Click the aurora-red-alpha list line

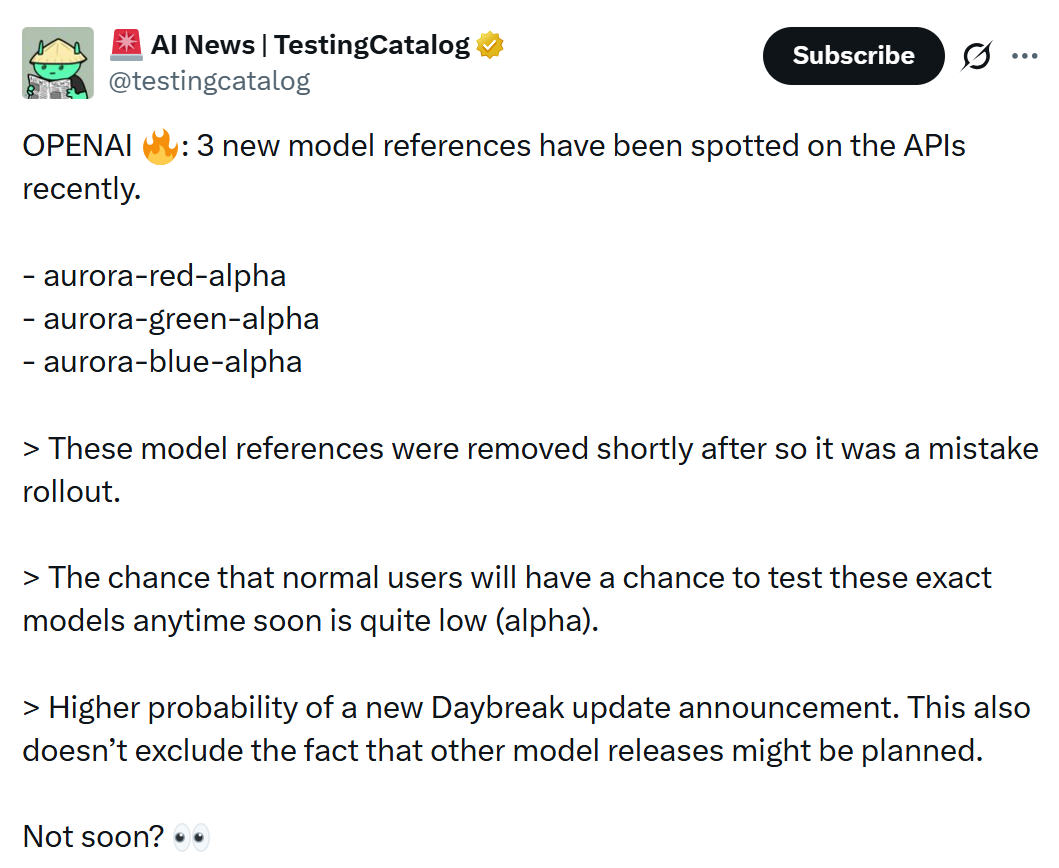(x=155, y=276)
